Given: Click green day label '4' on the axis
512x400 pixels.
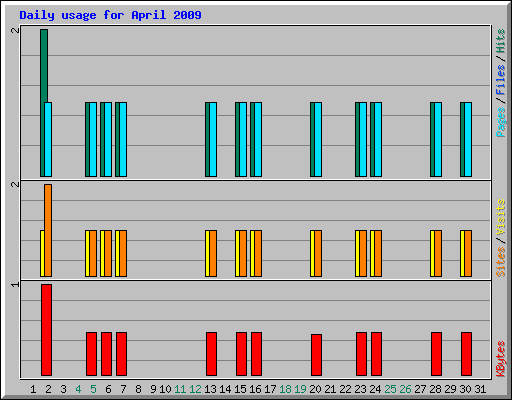Looking at the screenshot, I should [78, 389].
